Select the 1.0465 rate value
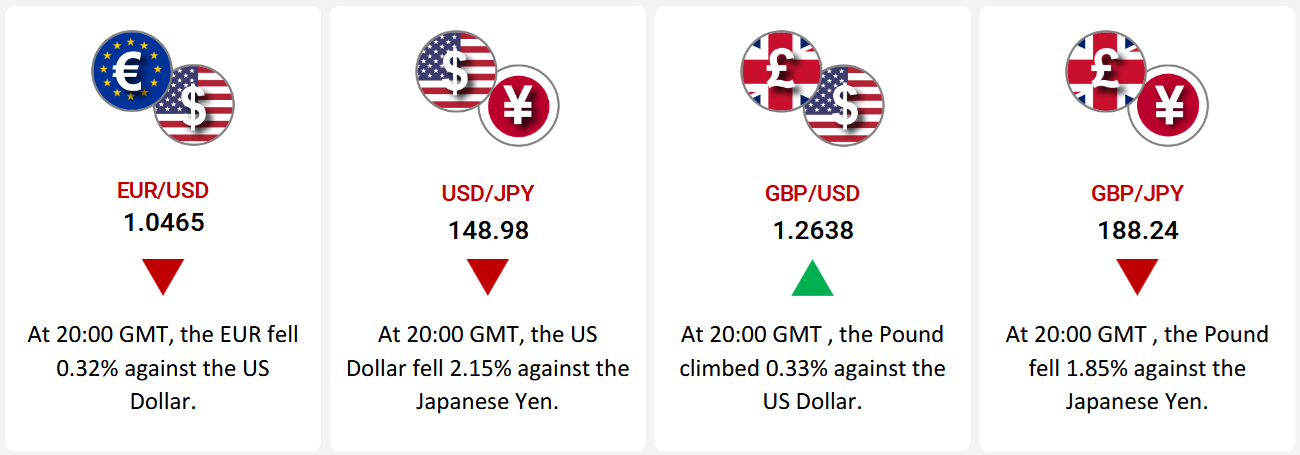The height and width of the screenshot is (455, 1300). point(163,222)
